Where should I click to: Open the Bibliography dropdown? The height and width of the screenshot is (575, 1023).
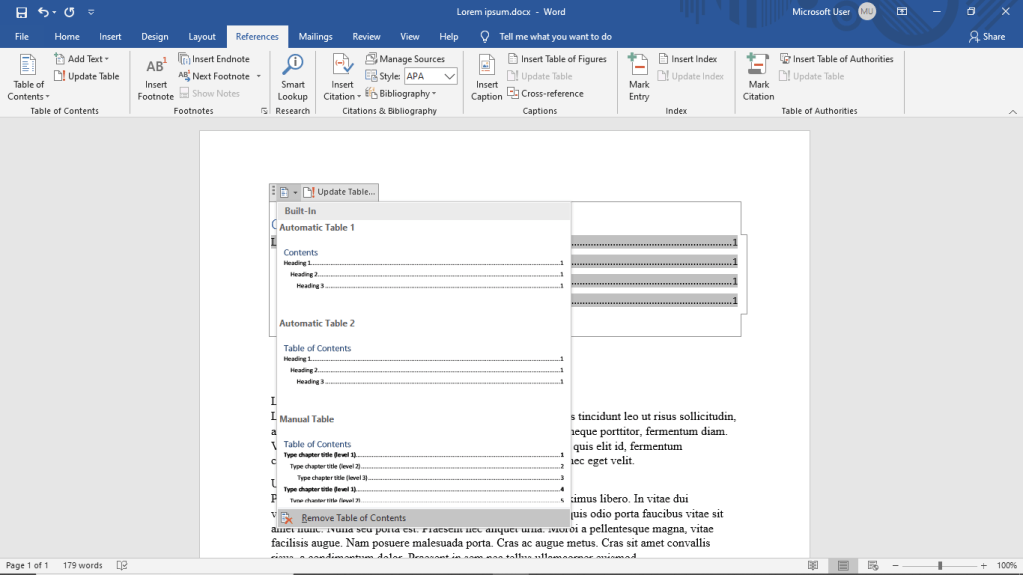(x=401, y=93)
